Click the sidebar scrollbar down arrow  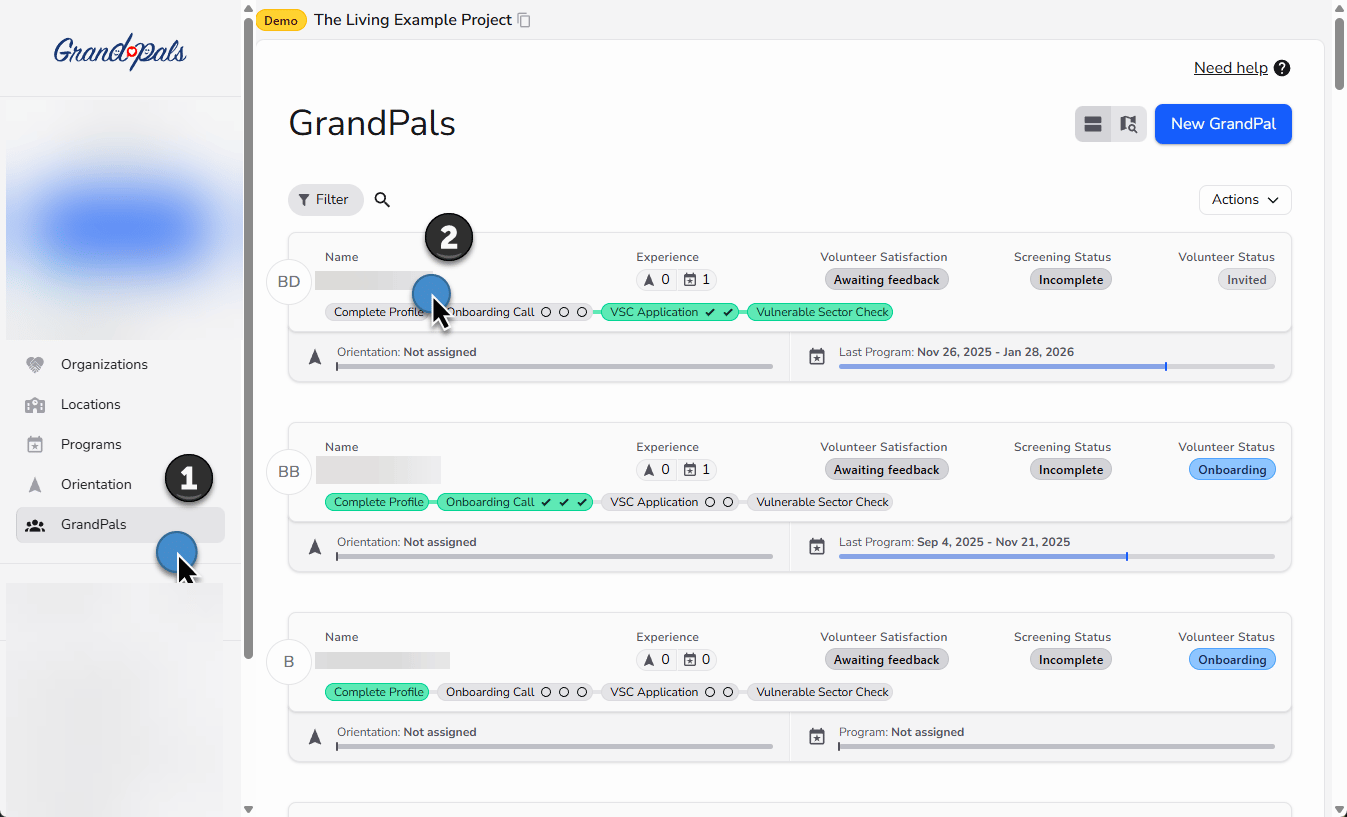point(248,809)
